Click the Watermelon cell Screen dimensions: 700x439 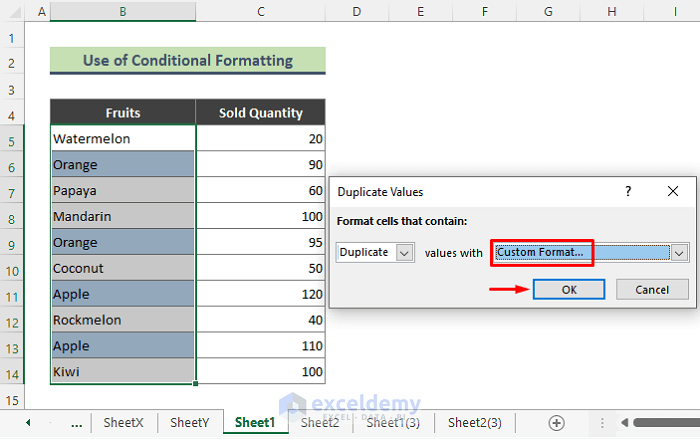point(123,138)
